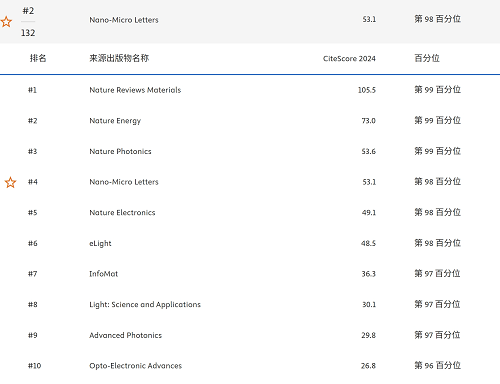Open the eLight source
Image resolution: width=500 pixels, height=384 pixels.
pos(100,243)
